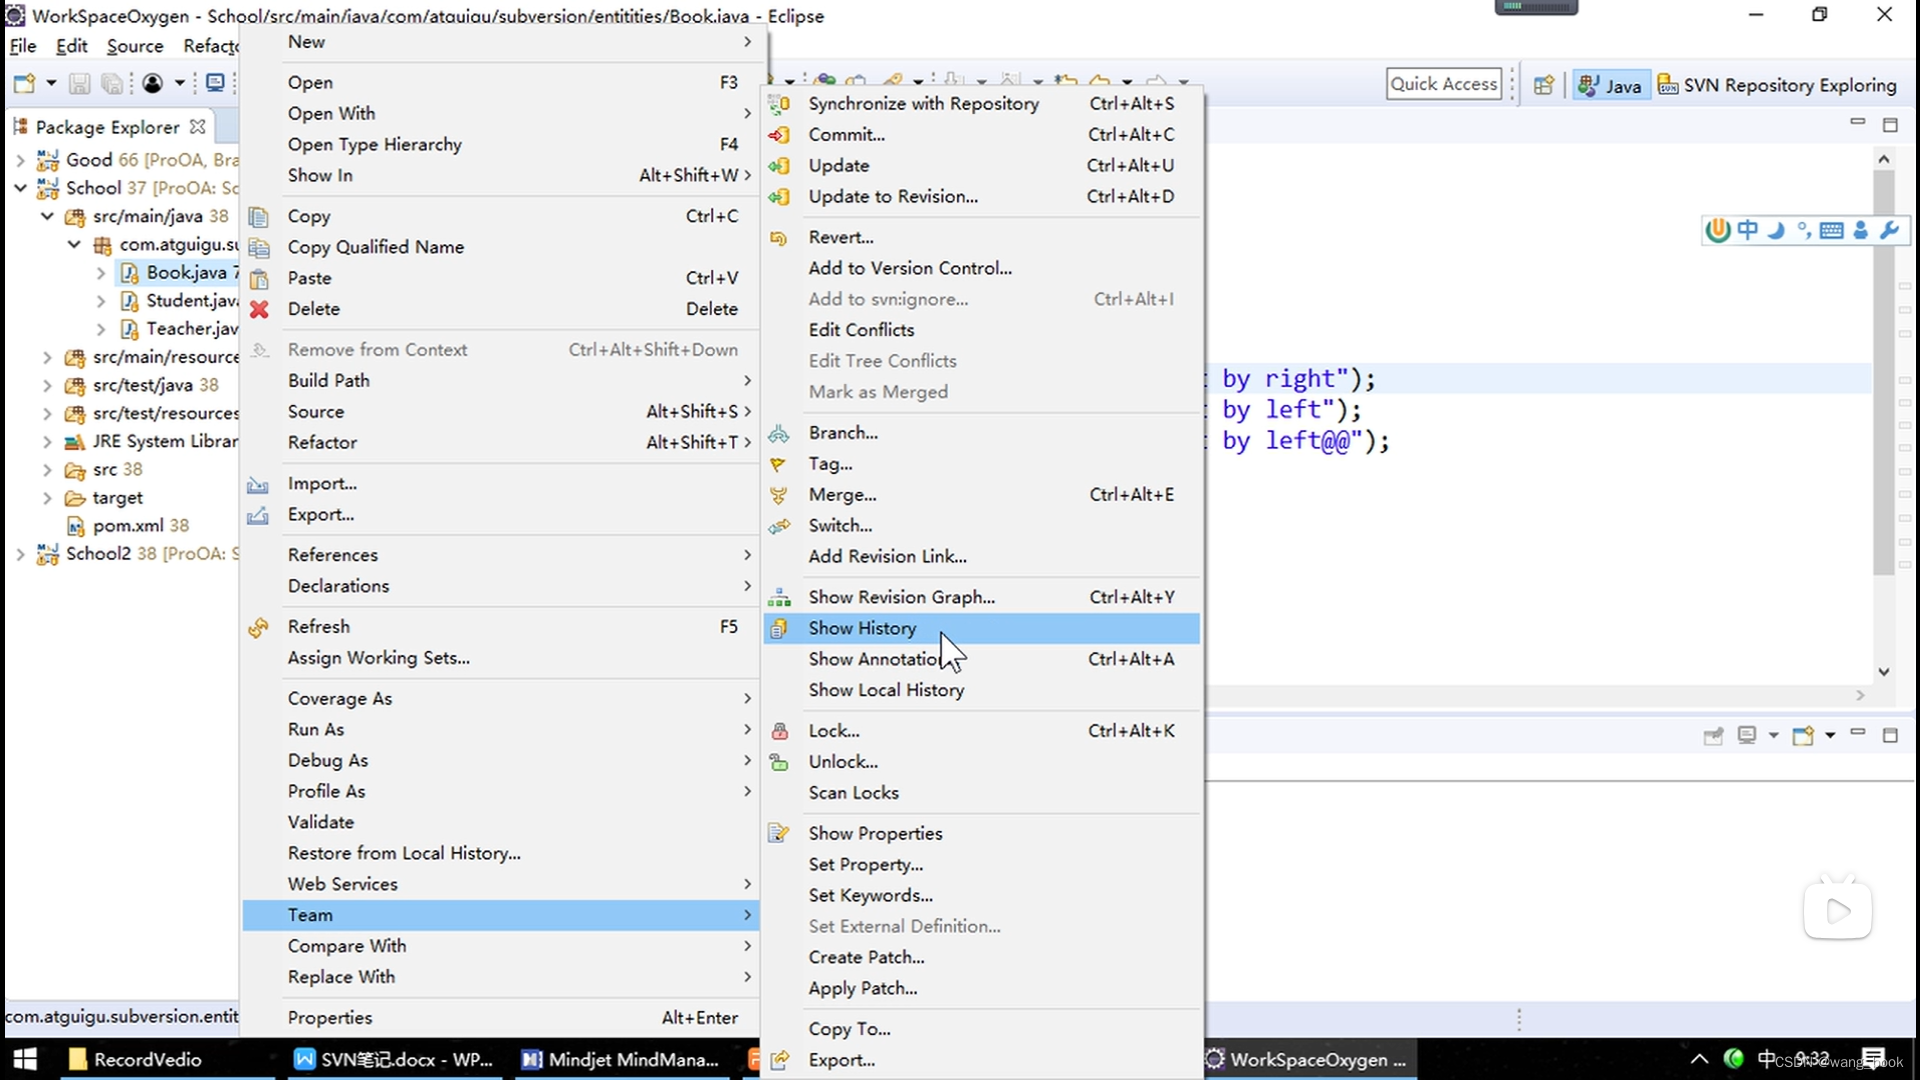This screenshot has height=1080, width=1920.
Task: Click the editor scroll down arrow
Action: [1884, 672]
